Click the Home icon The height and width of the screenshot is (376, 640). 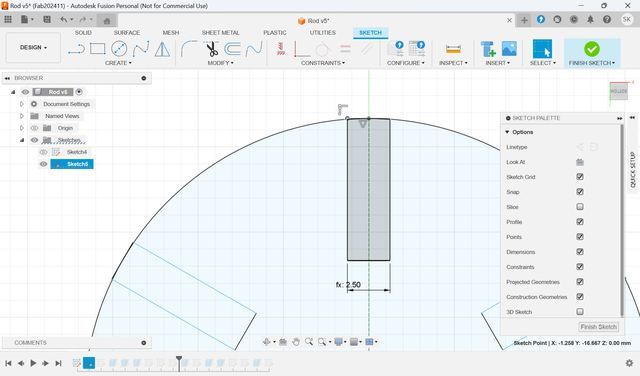tap(107, 21)
